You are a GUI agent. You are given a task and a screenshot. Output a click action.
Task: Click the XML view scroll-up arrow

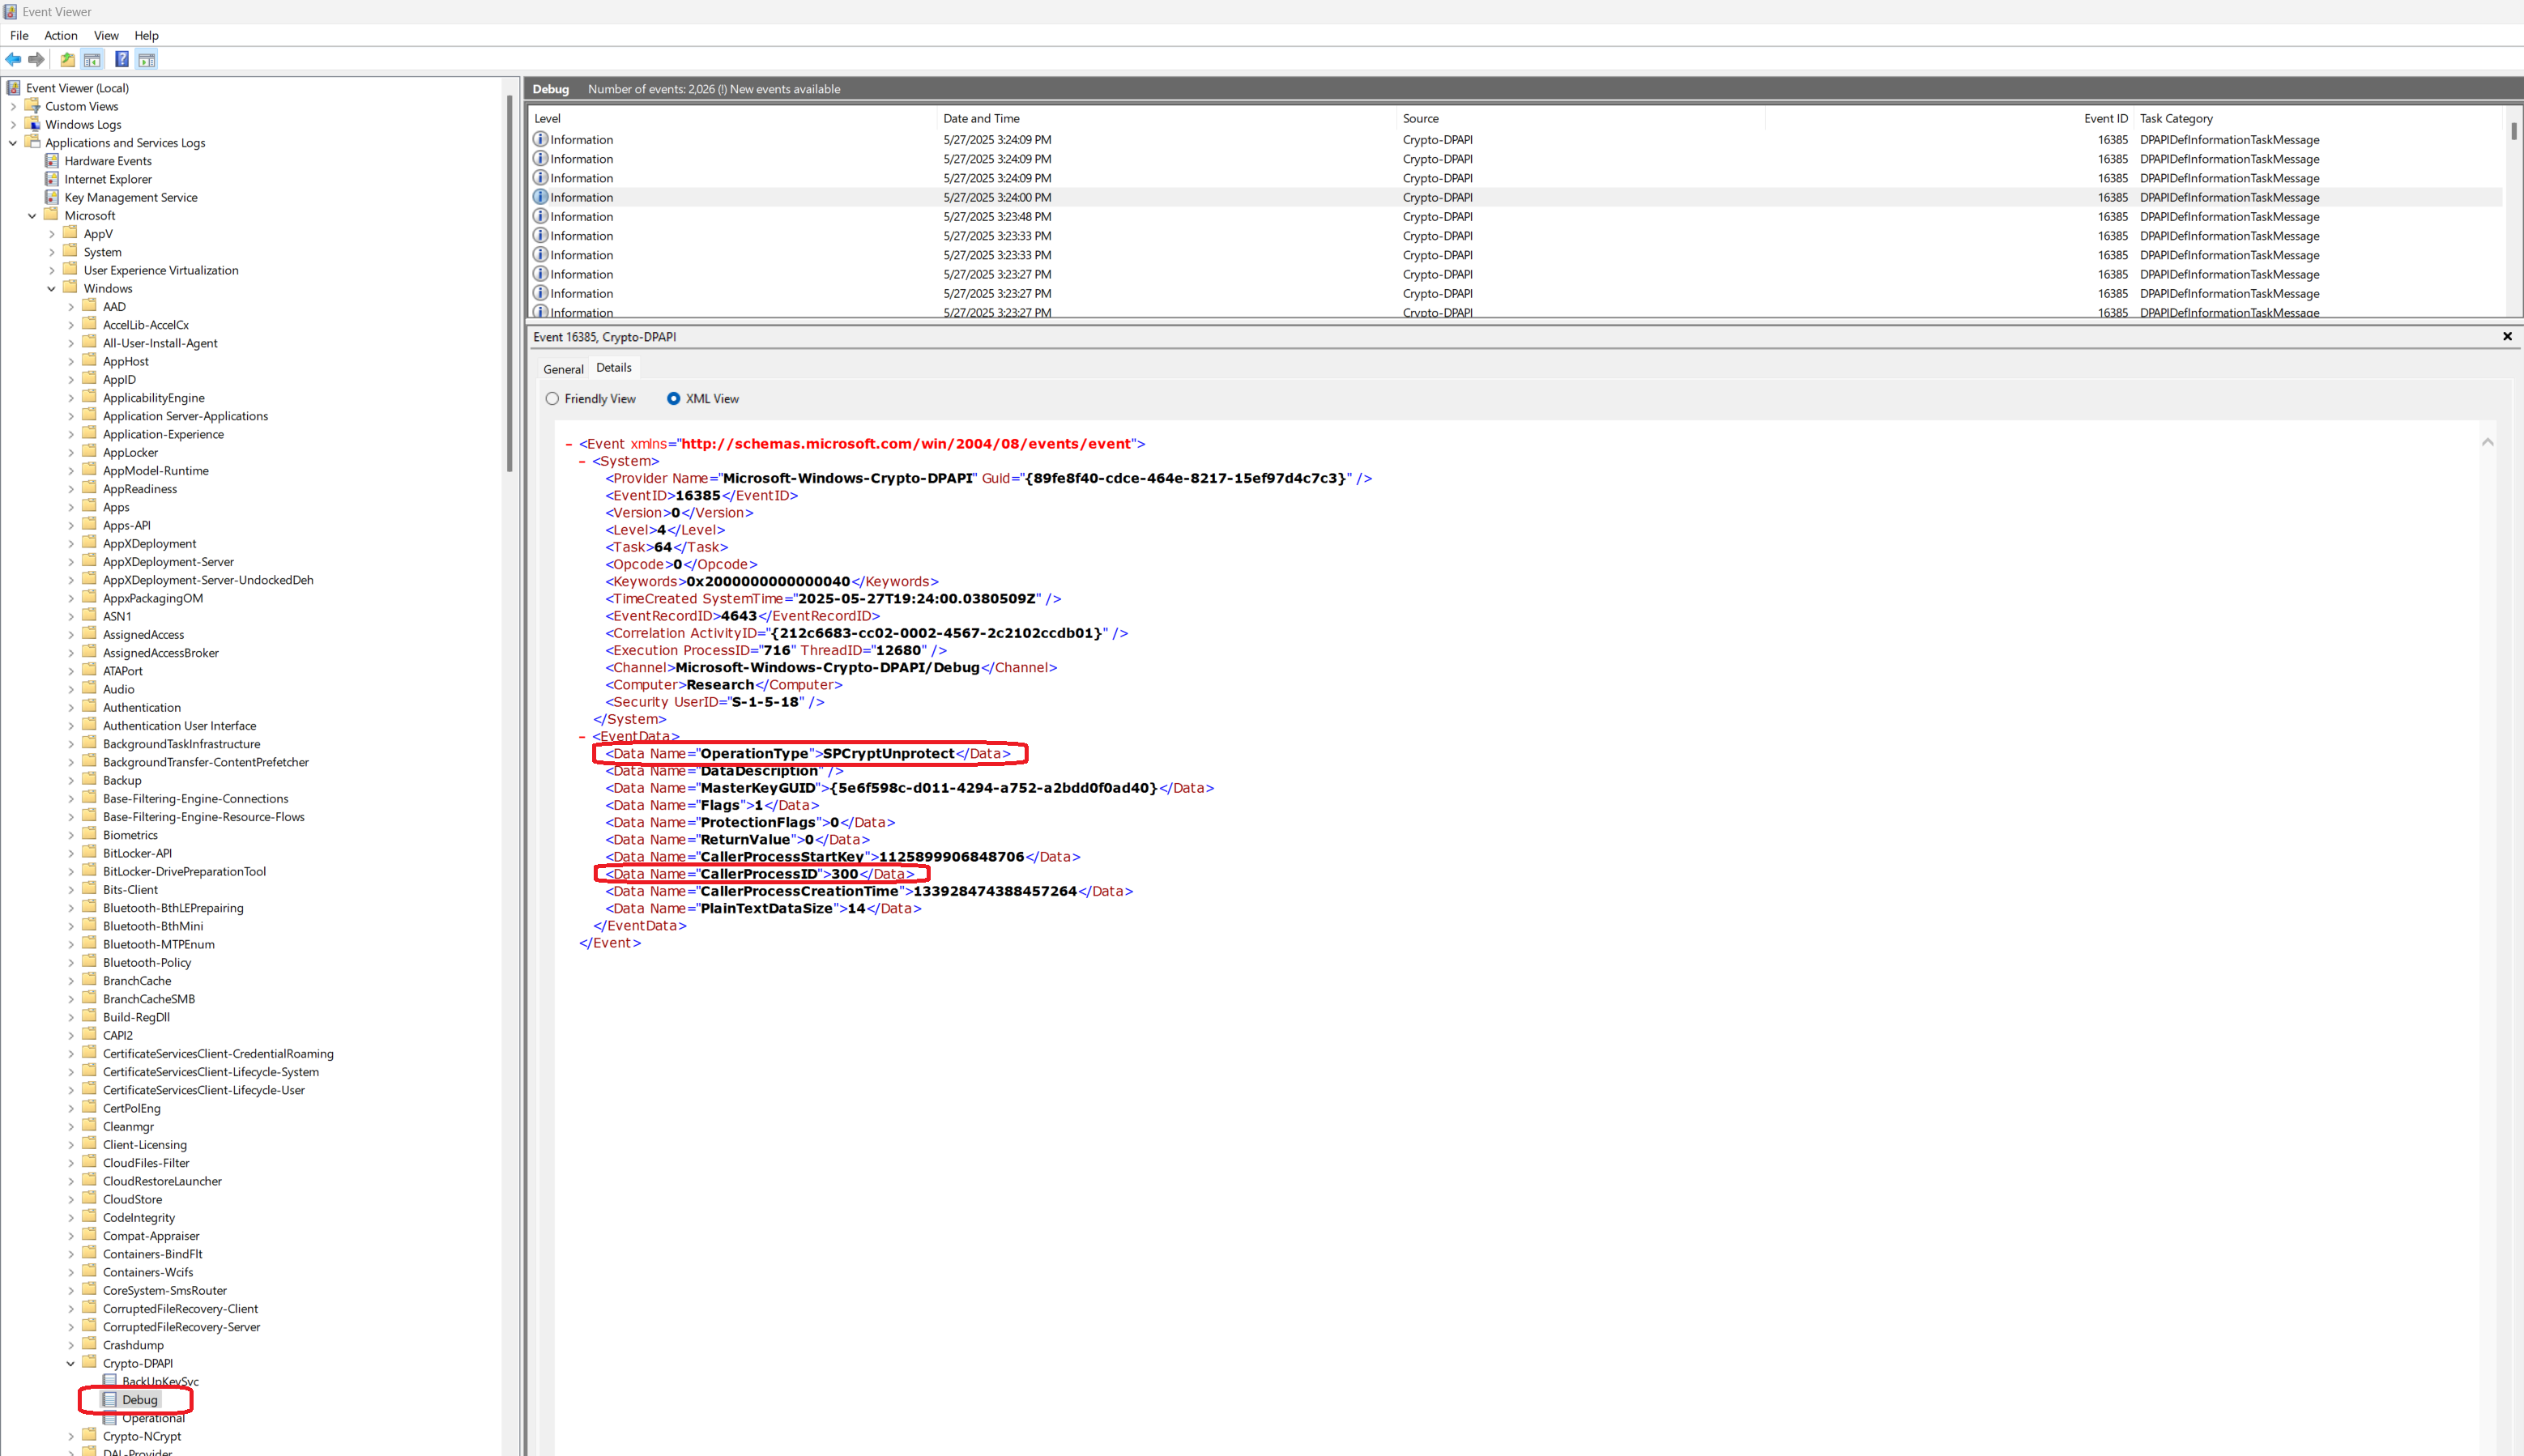[2487, 442]
